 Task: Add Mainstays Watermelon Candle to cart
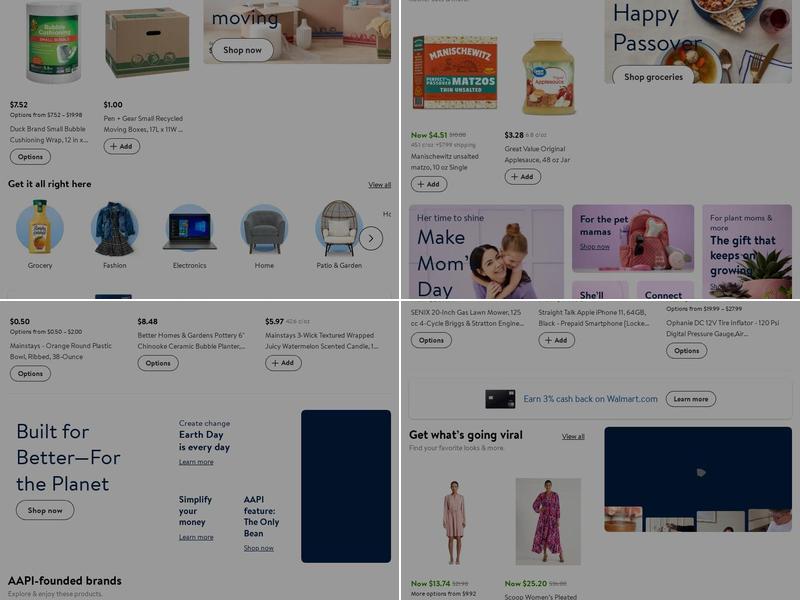tap(283, 363)
